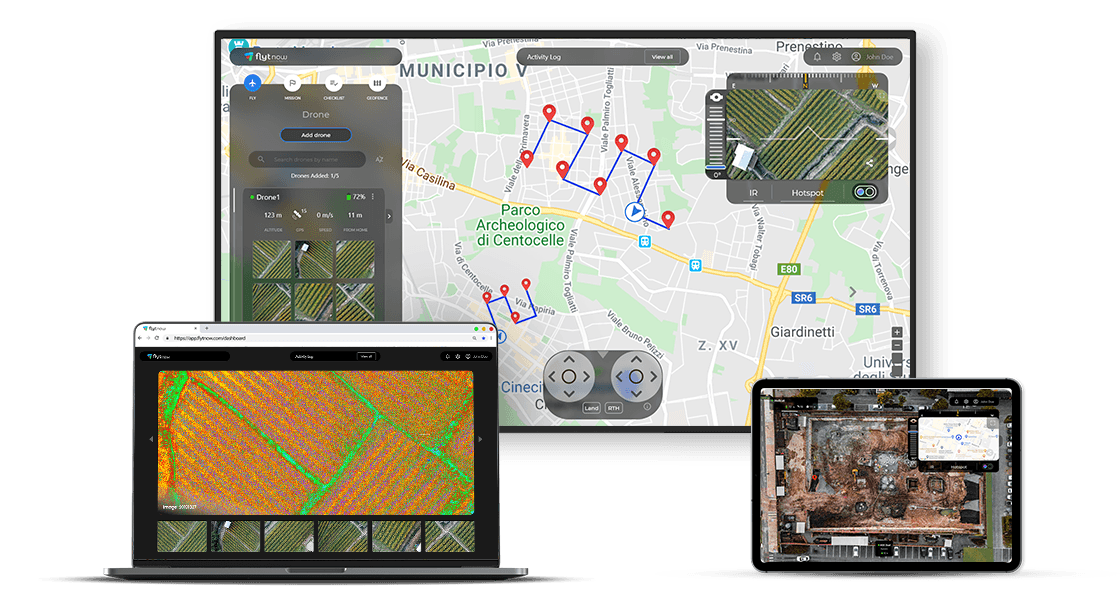Go to next image arrow on laptop
The image size is (1120, 600).
(x=480, y=439)
